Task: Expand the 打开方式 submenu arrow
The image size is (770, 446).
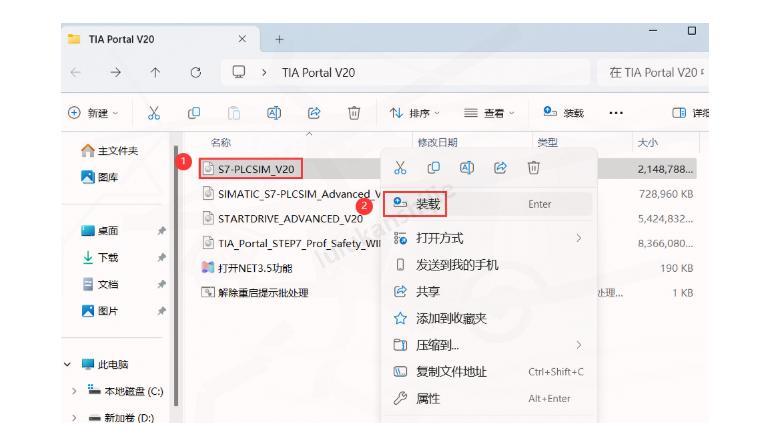Action: [x=579, y=238]
